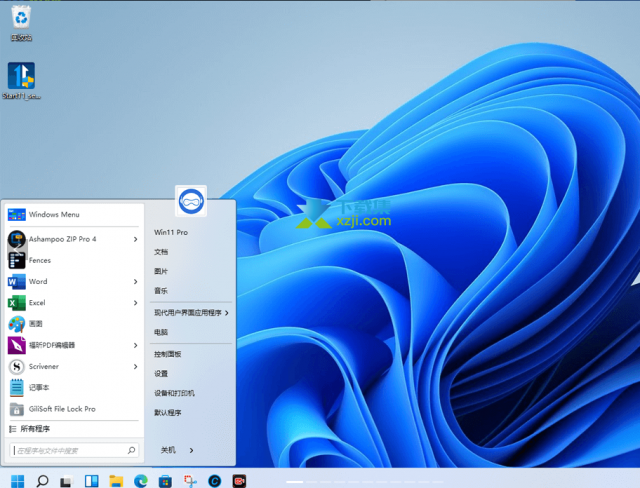
Task: Open Microsoft Store from taskbar
Action: [x=165, y=481]
